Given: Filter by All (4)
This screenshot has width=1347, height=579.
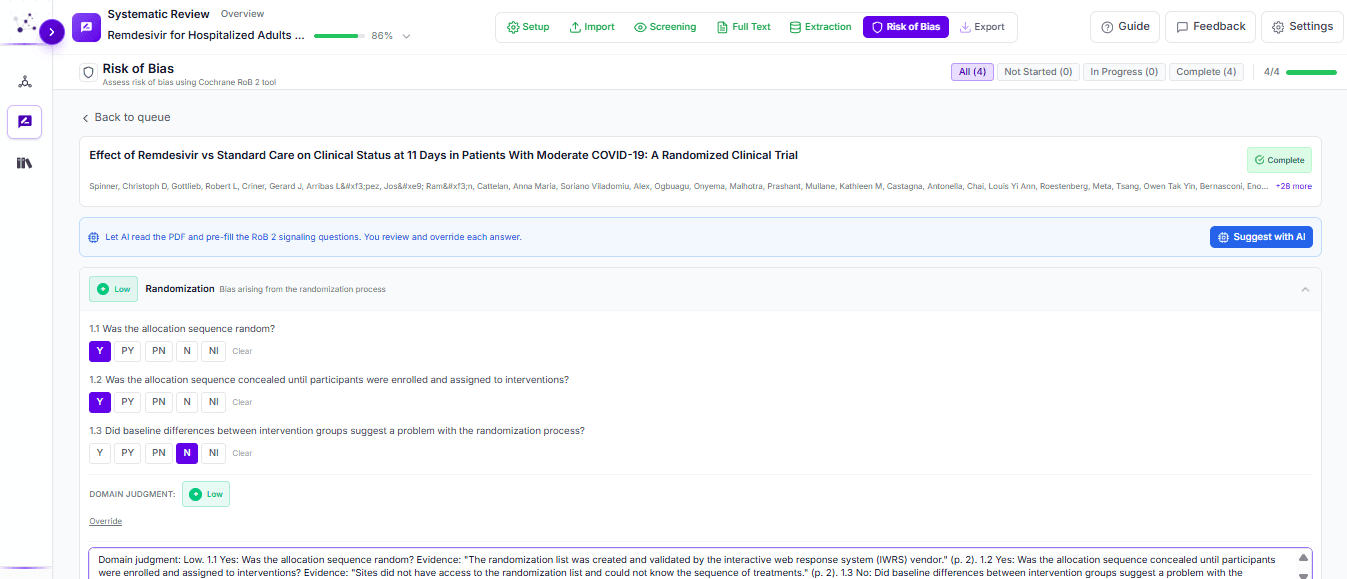Looking at the screenshot, I should click(x=972, y=72).
